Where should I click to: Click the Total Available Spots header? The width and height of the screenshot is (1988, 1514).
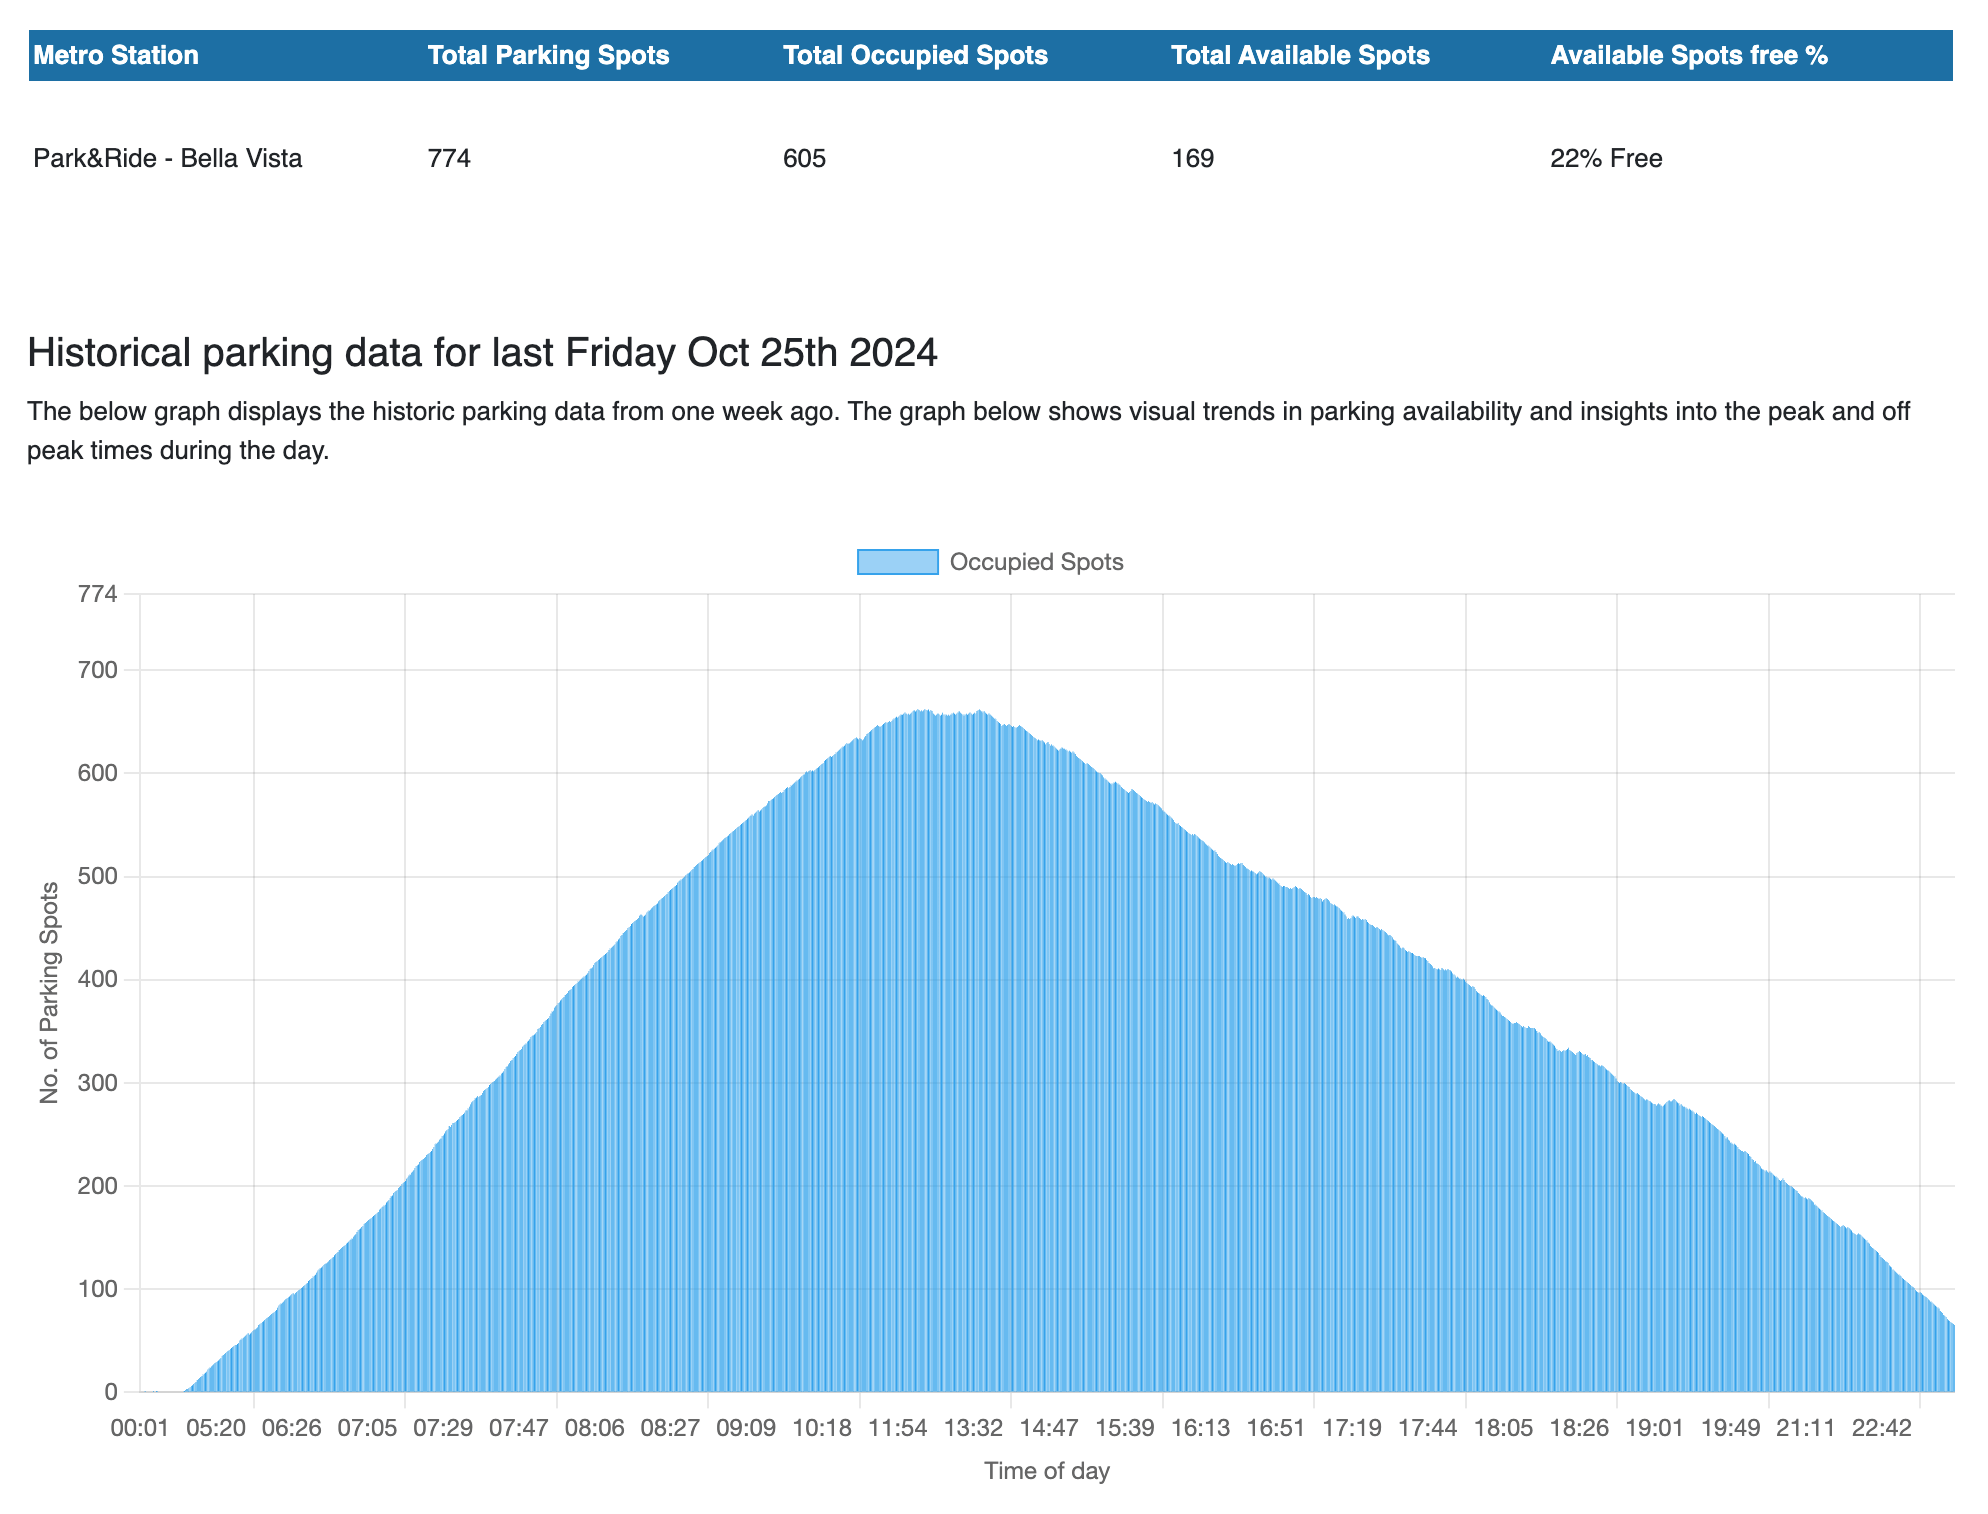1300,55
